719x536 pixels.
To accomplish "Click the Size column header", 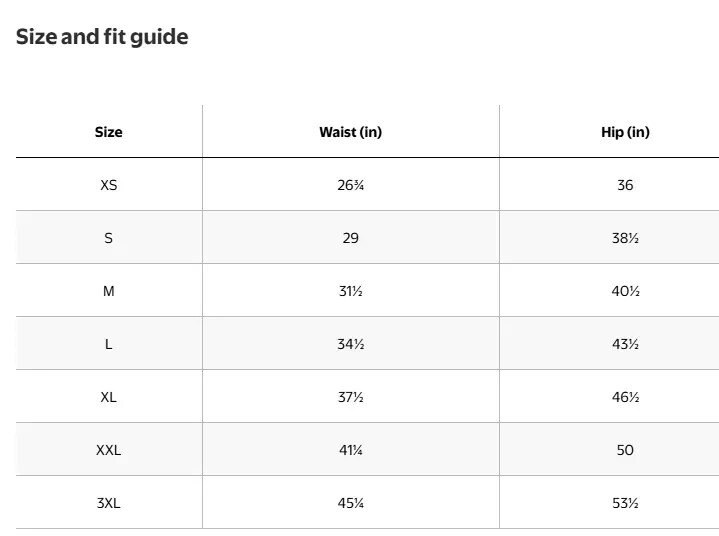I will pos(109,132).
